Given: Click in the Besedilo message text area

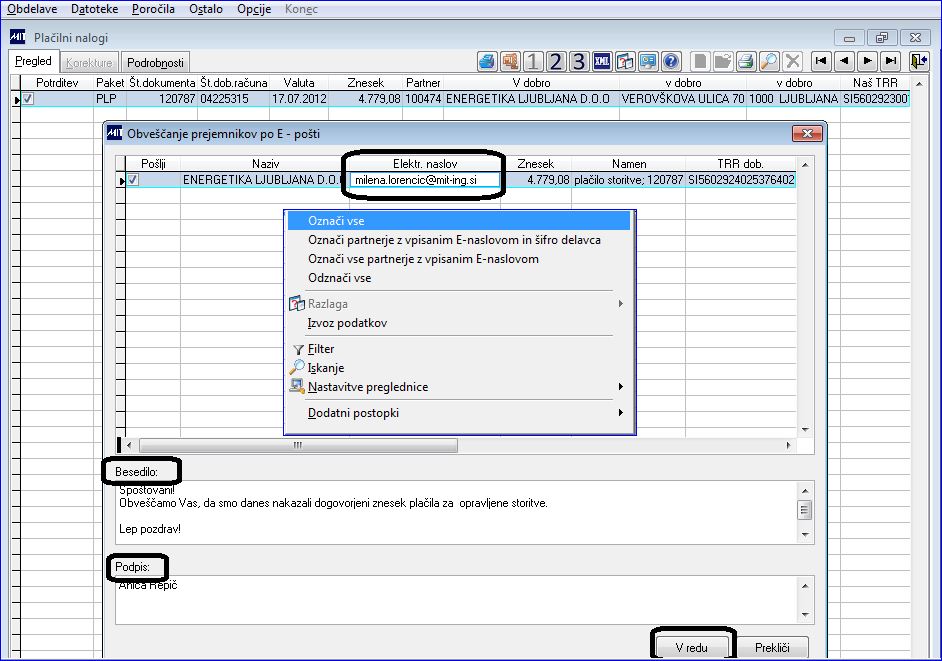Looking at the screenshot, I should 457,513.
